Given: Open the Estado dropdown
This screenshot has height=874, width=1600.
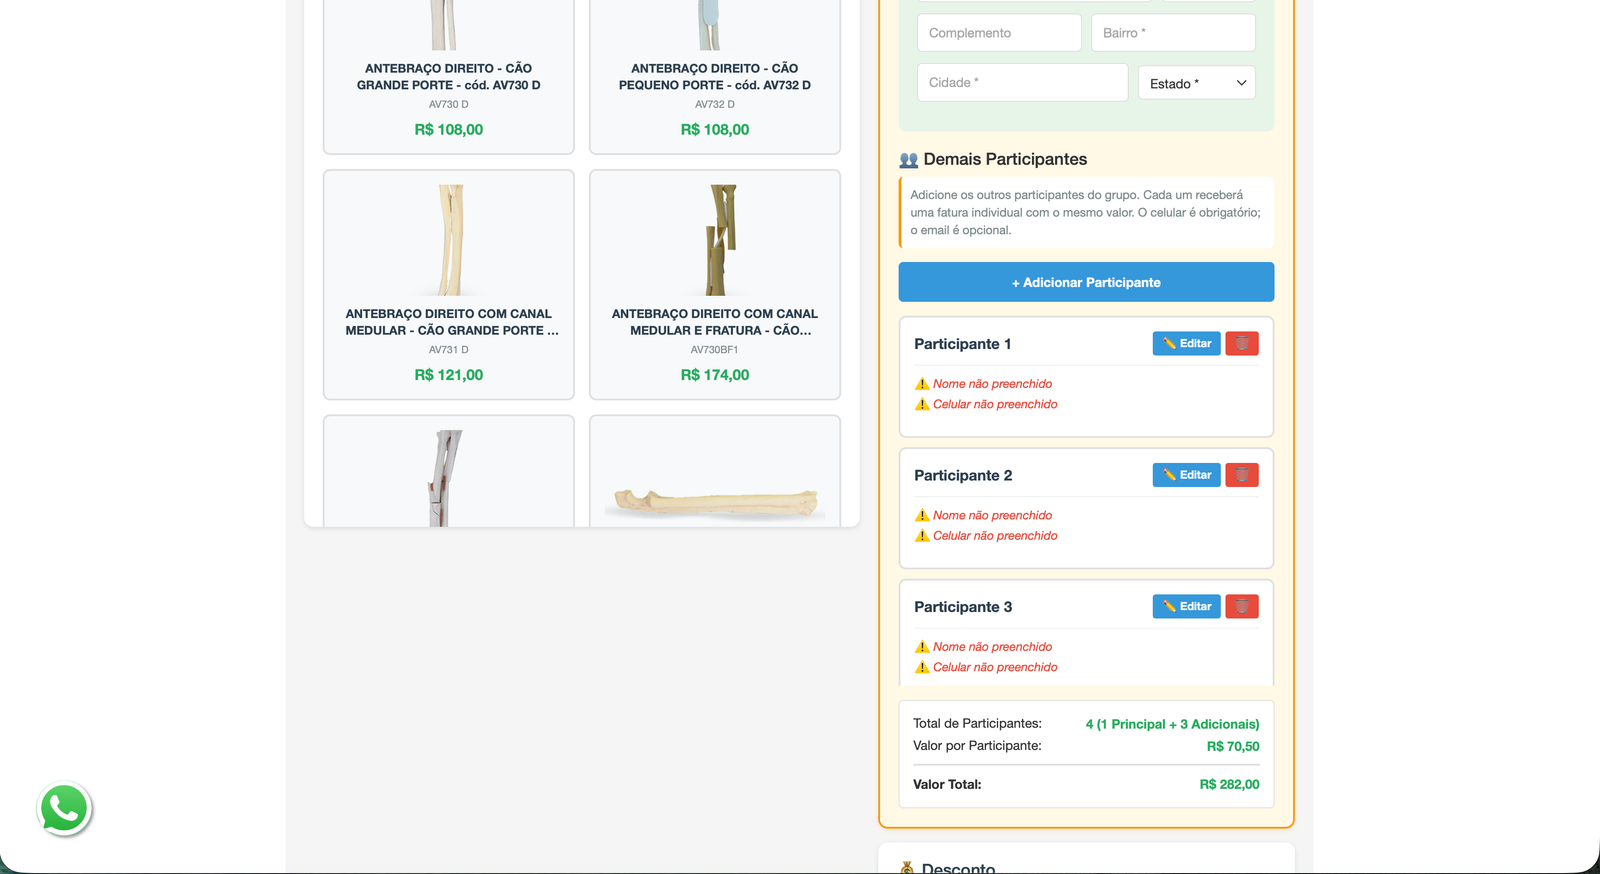Looking at the screenshot, I should point(1196,83).
